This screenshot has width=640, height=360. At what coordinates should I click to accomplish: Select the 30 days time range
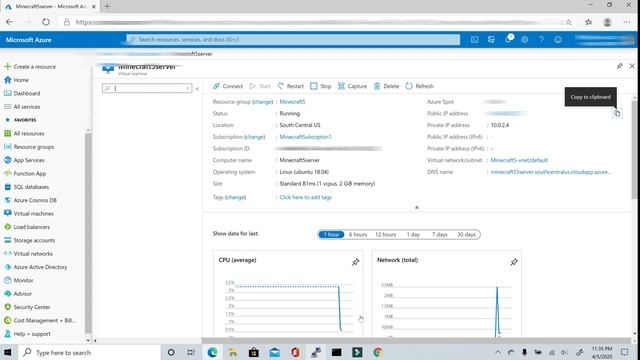point(466,234)
